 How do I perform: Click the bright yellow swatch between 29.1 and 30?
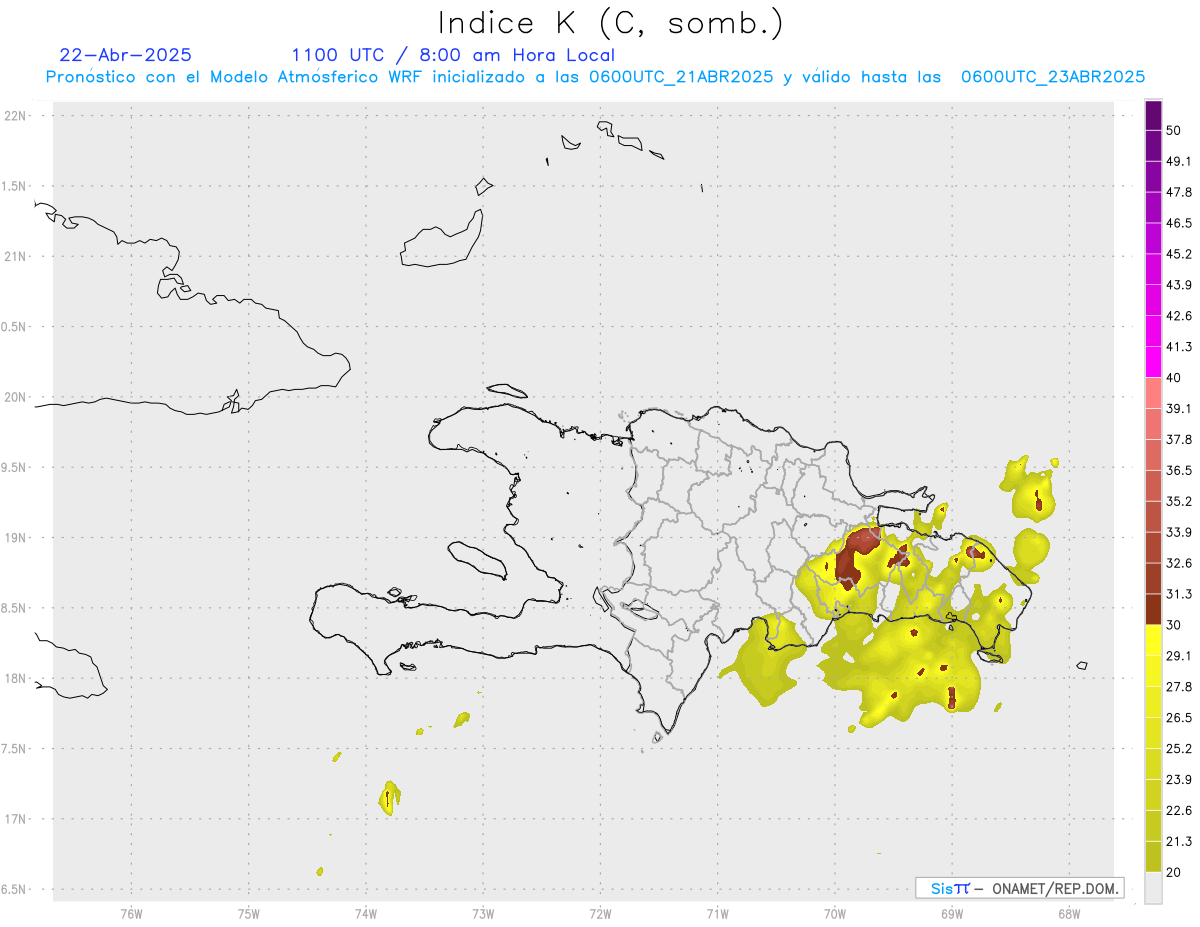[1153, 640]
